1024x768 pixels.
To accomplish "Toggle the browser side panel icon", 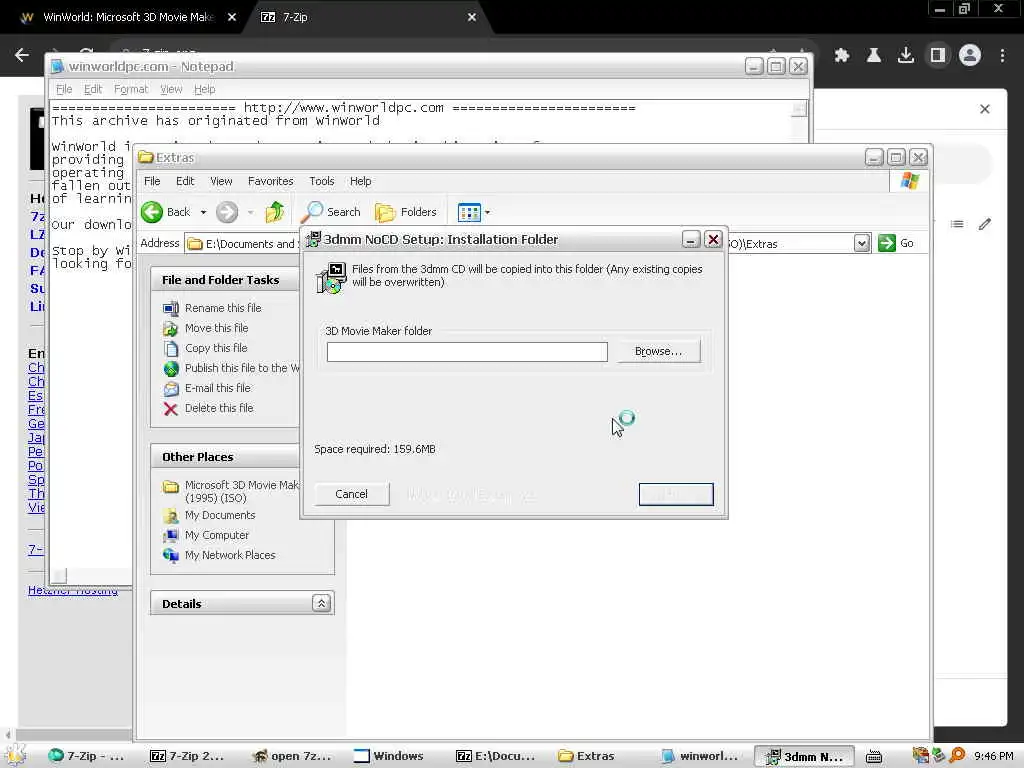I will [938, 56].
